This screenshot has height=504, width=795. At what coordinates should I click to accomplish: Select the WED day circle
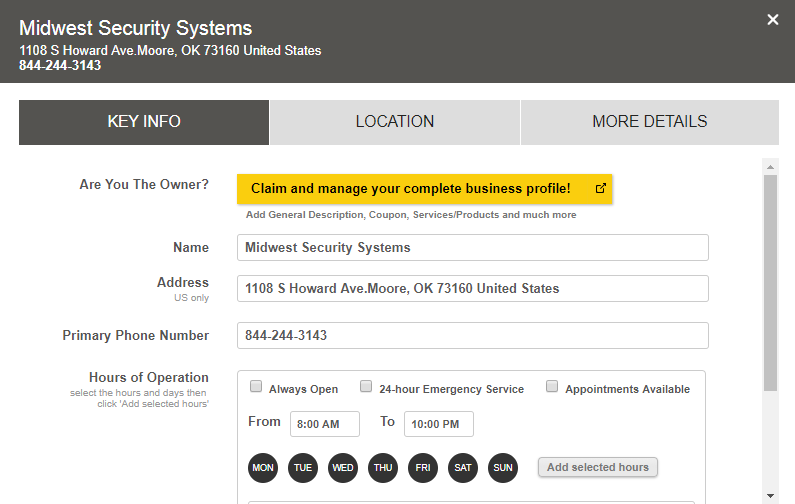coord(343,467)
